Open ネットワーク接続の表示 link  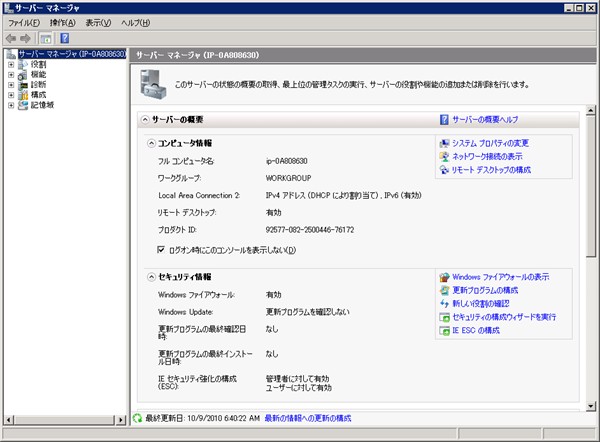pyautogui.click(x=487, y=157)
